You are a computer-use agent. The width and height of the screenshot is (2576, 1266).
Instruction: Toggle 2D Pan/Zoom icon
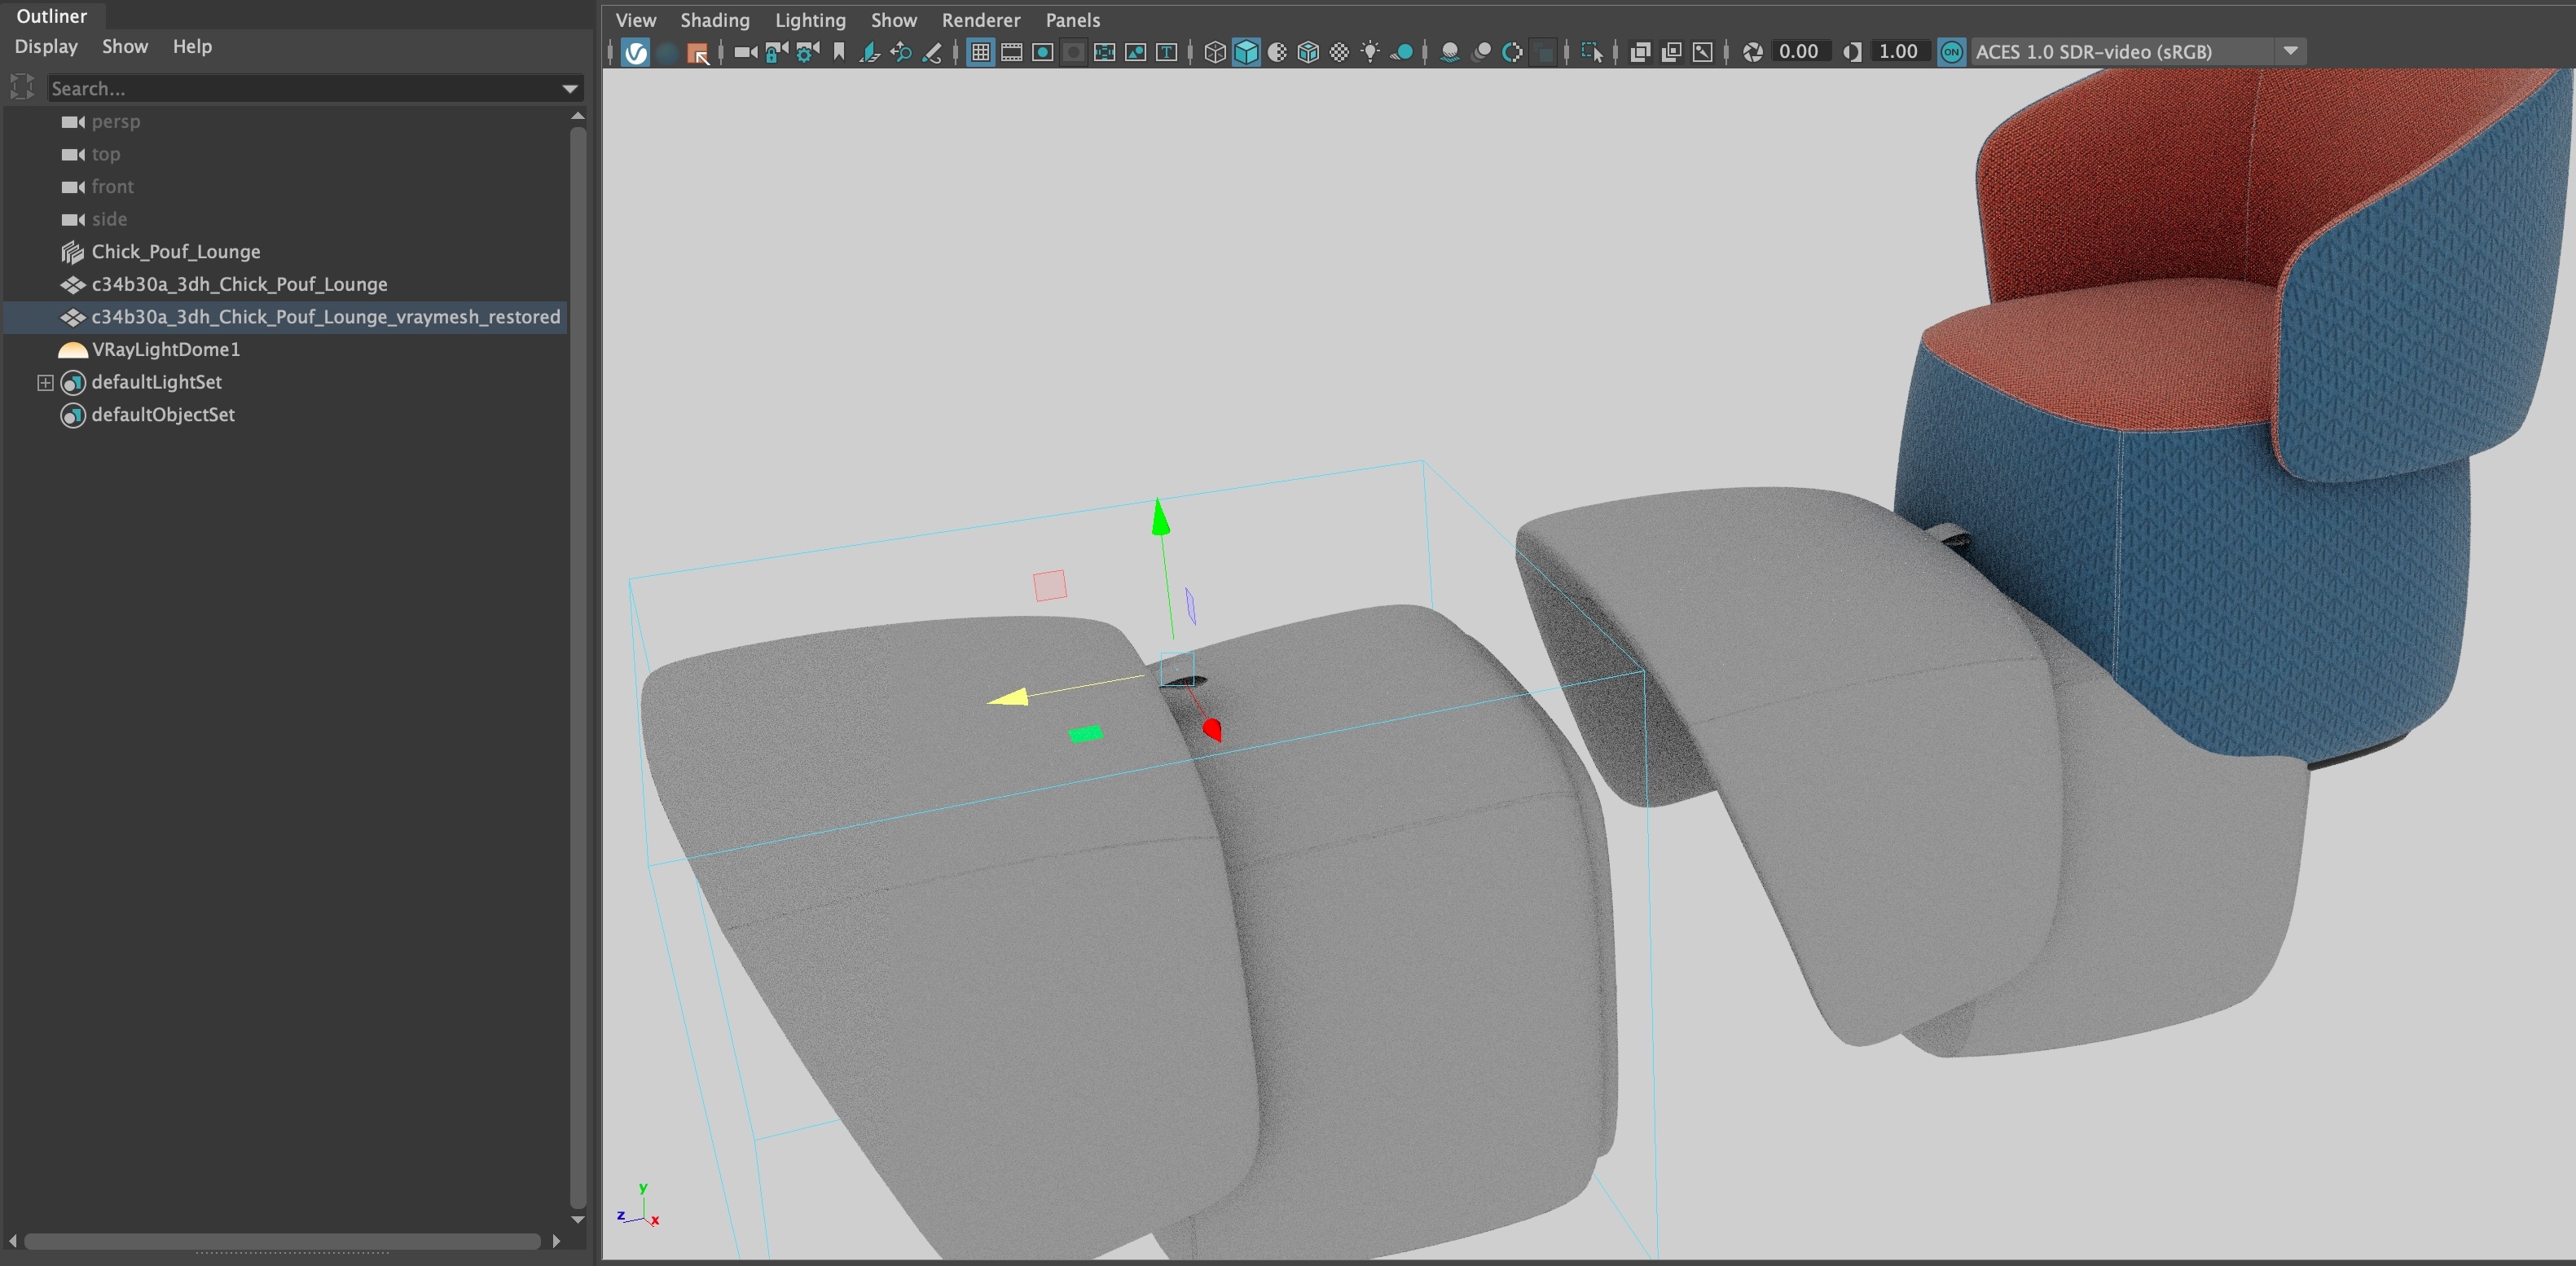[x=901, y=52]
